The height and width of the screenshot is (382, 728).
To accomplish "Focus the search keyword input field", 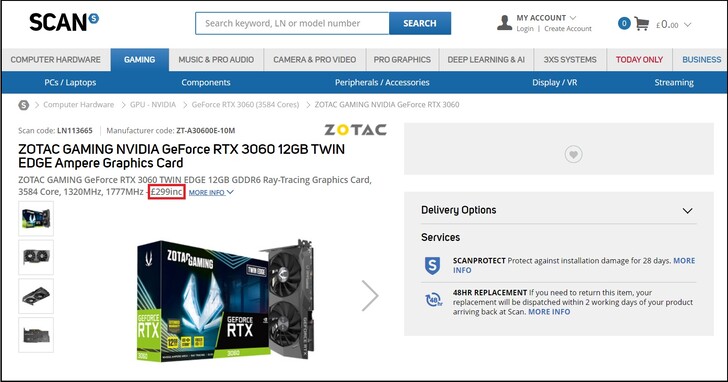I will [292, 23].
